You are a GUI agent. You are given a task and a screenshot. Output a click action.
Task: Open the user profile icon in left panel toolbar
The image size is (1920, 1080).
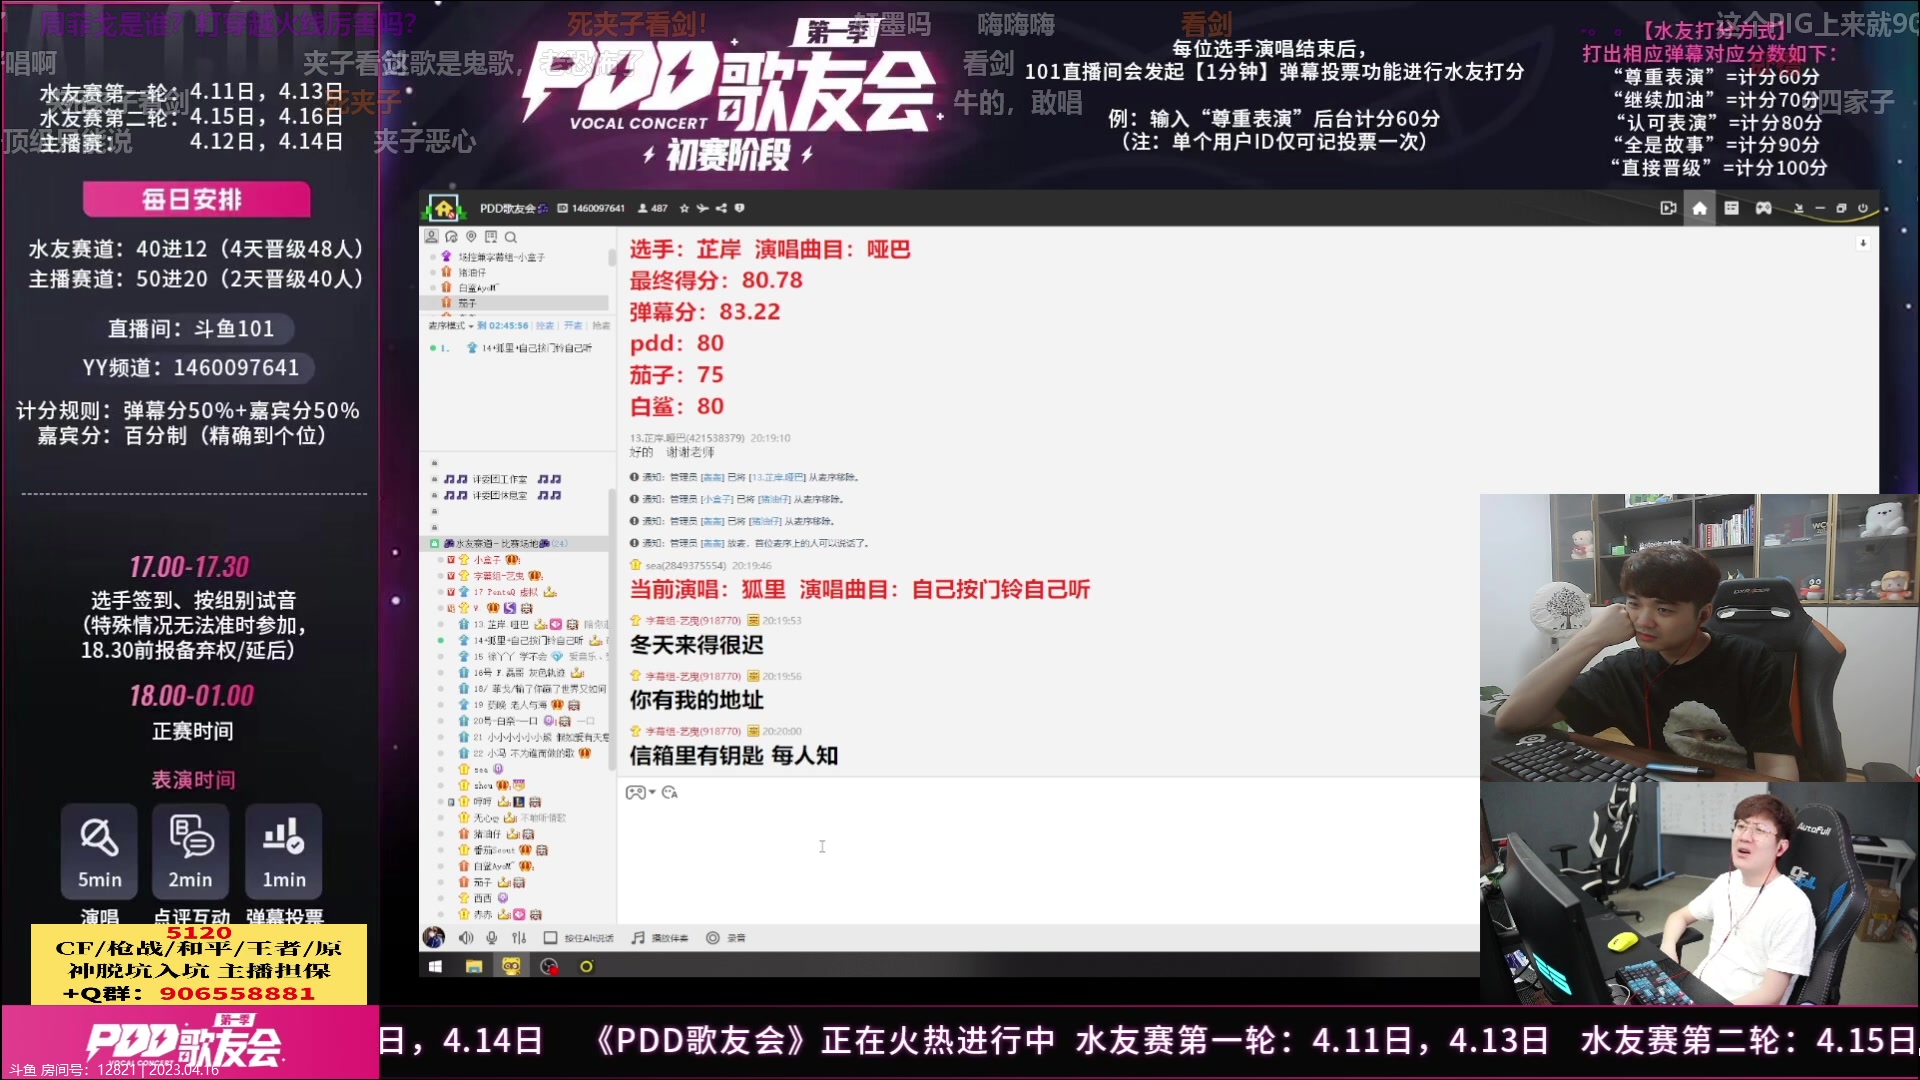point(431,237)
